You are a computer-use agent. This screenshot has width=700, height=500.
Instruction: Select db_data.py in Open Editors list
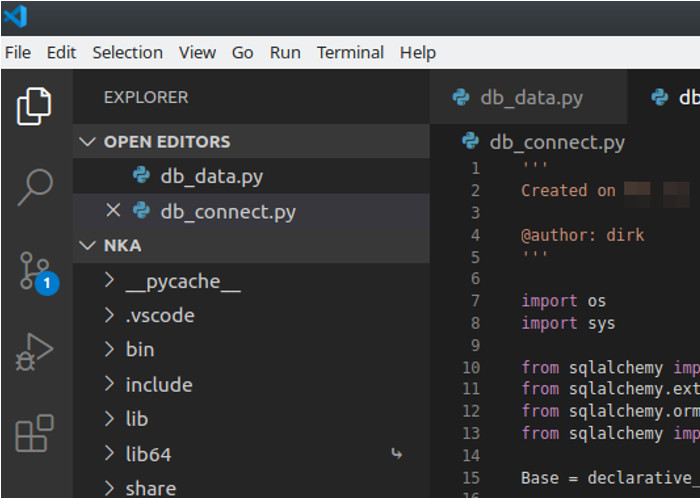tap(211, 176)
